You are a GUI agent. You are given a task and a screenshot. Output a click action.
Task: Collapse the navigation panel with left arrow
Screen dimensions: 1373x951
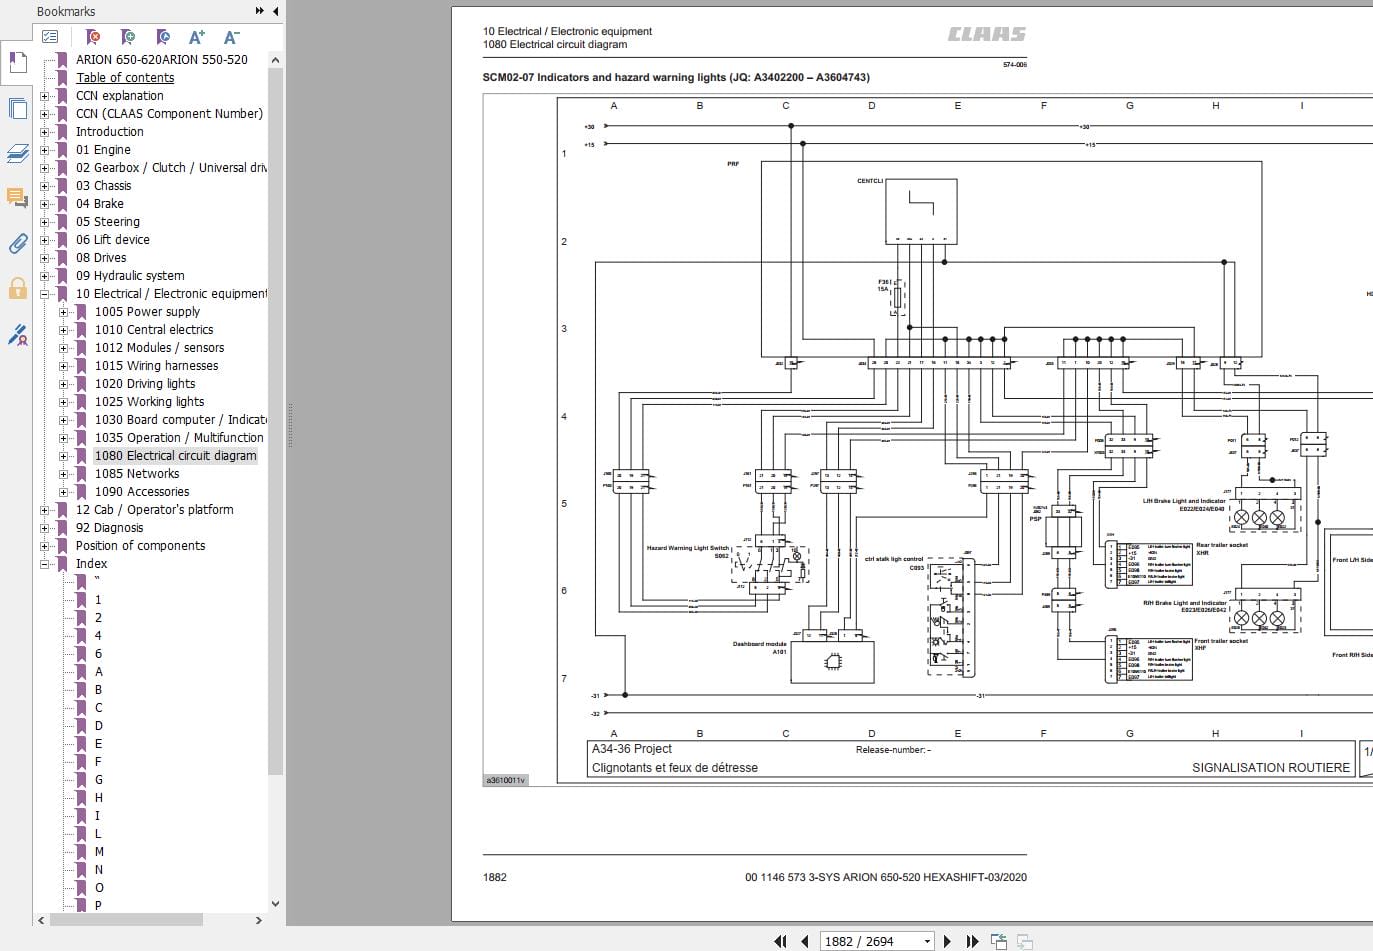(276, 11)
